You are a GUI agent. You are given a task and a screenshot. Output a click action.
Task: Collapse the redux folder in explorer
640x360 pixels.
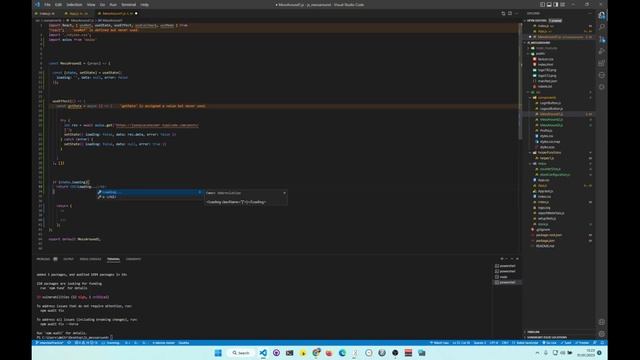point(542,164)
